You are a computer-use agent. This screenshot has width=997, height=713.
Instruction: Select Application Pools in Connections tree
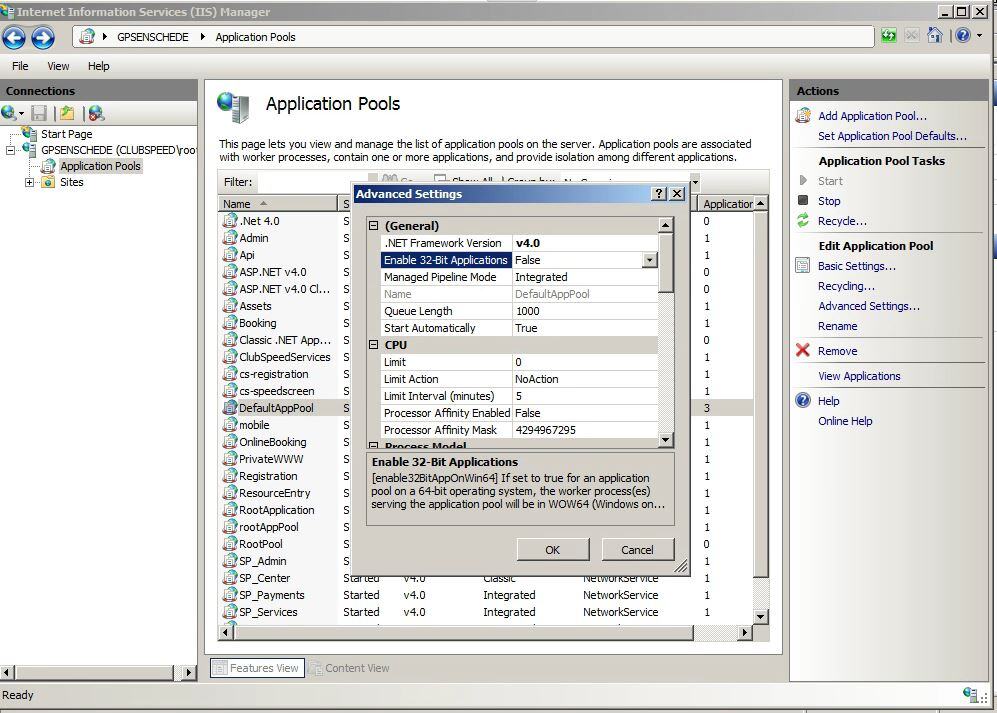[100, 166]
